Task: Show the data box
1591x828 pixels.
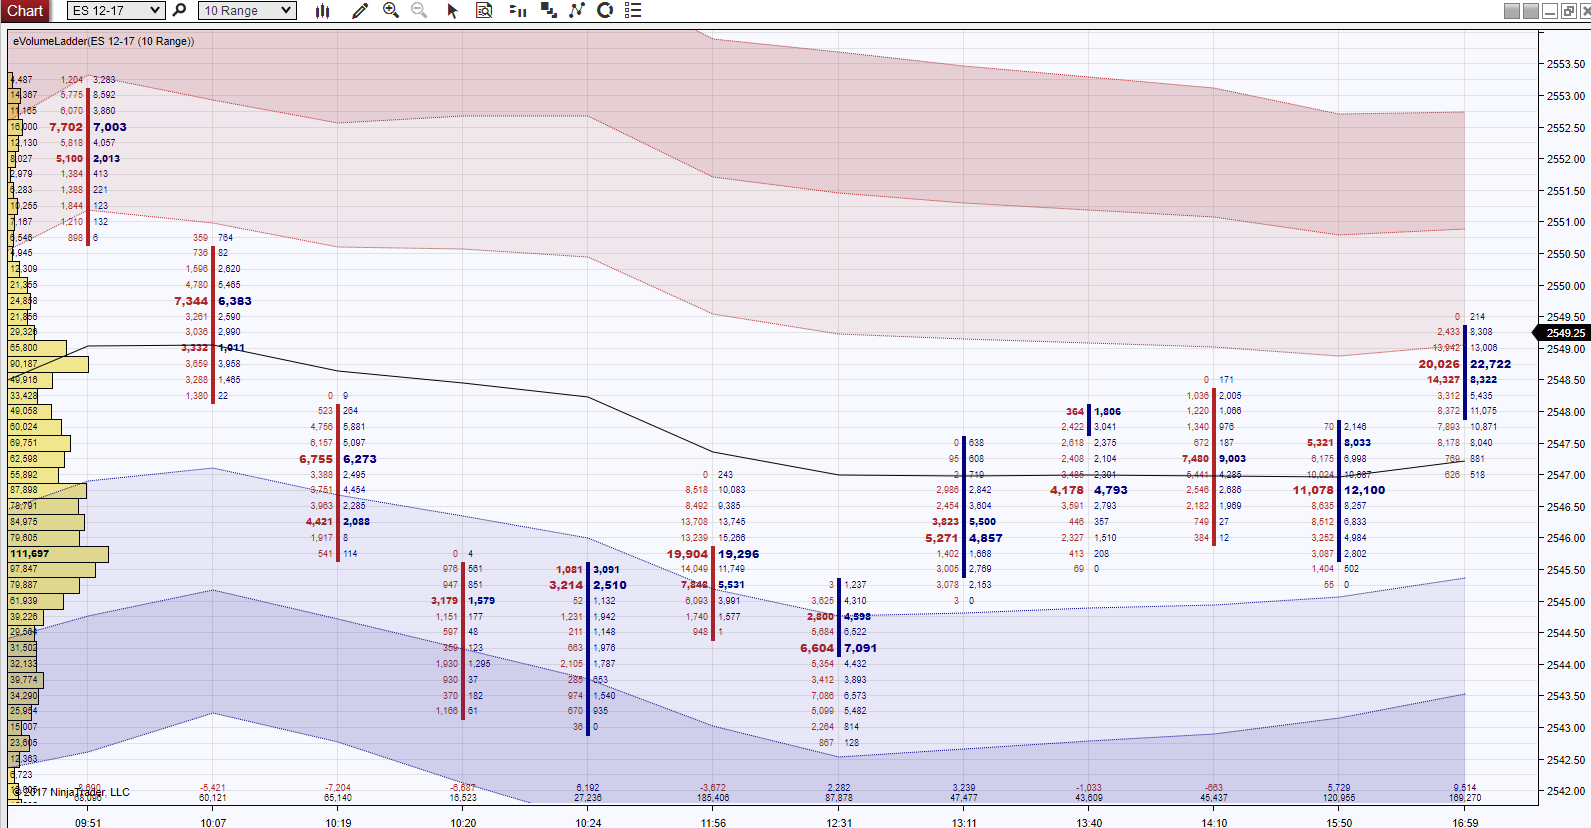Action: pos(484,10)
